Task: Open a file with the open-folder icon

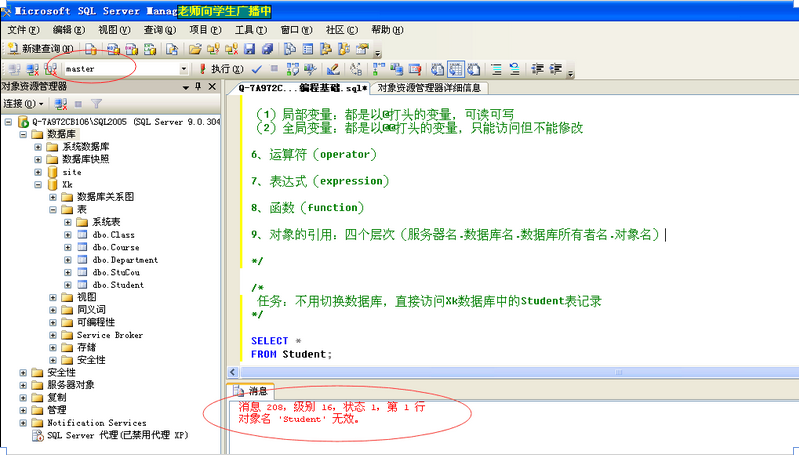Action: [195, 49]
